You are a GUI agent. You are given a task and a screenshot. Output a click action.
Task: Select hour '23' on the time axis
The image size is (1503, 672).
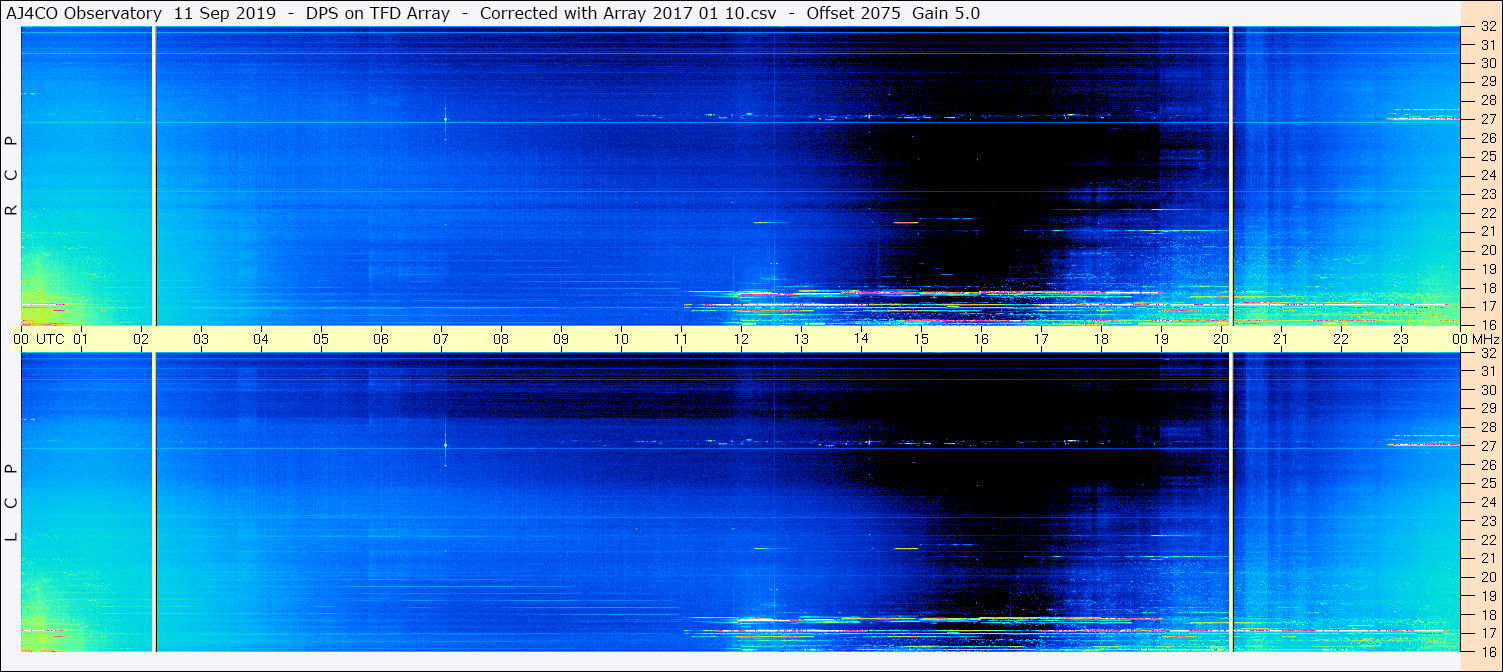(1401, 339)
